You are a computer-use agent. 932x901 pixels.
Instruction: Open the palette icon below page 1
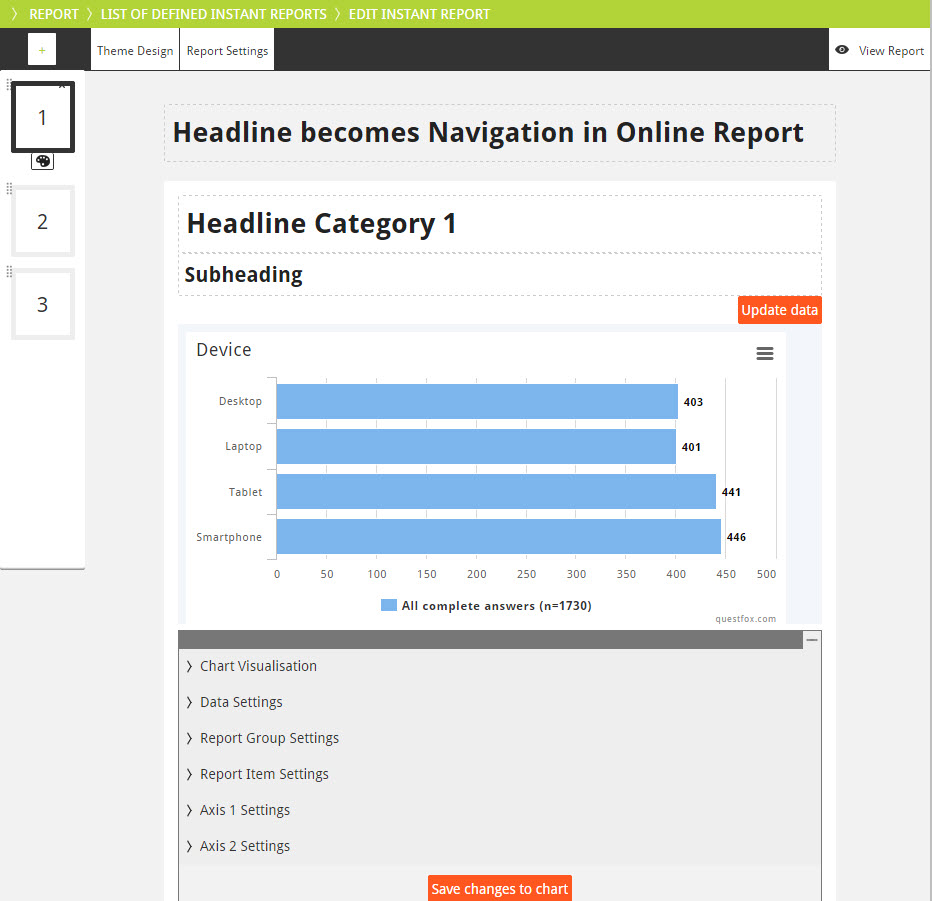(x=43, y=161)
